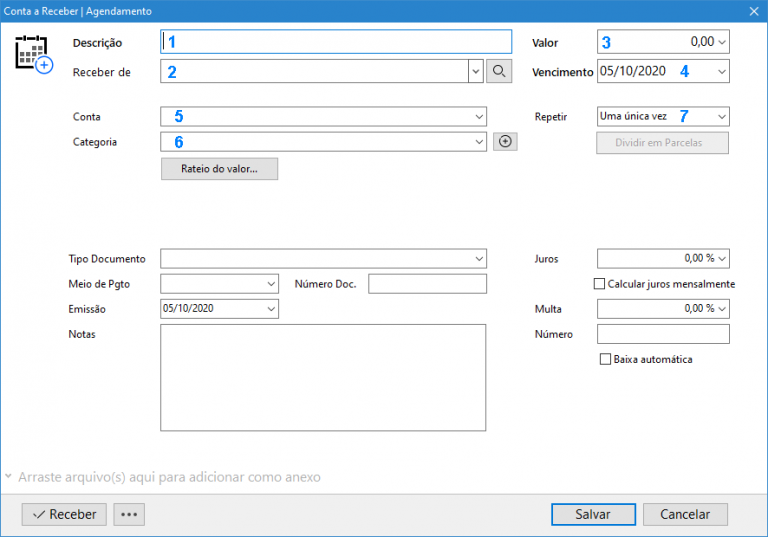Click the Número Doc. input field

point(427,284)
